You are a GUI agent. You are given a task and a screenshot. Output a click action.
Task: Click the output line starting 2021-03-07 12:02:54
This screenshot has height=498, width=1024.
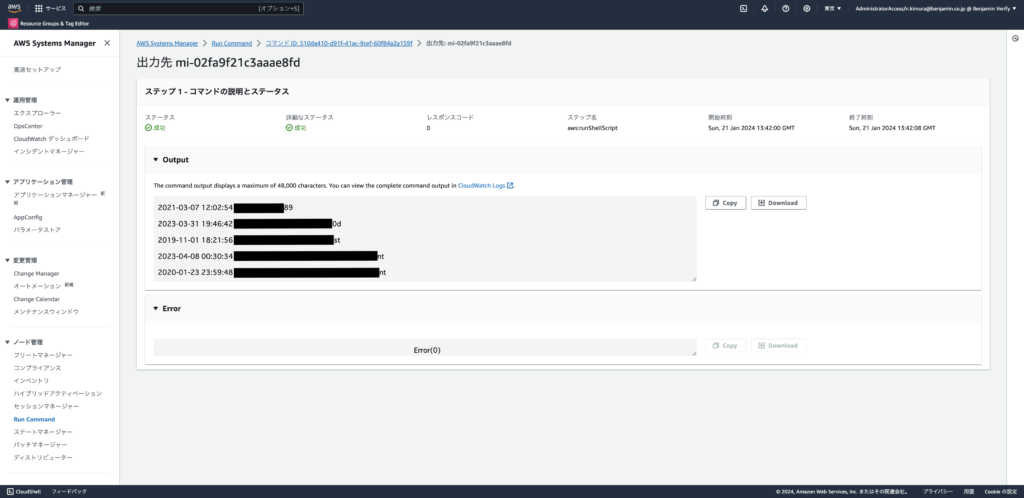tap(225, 208)
